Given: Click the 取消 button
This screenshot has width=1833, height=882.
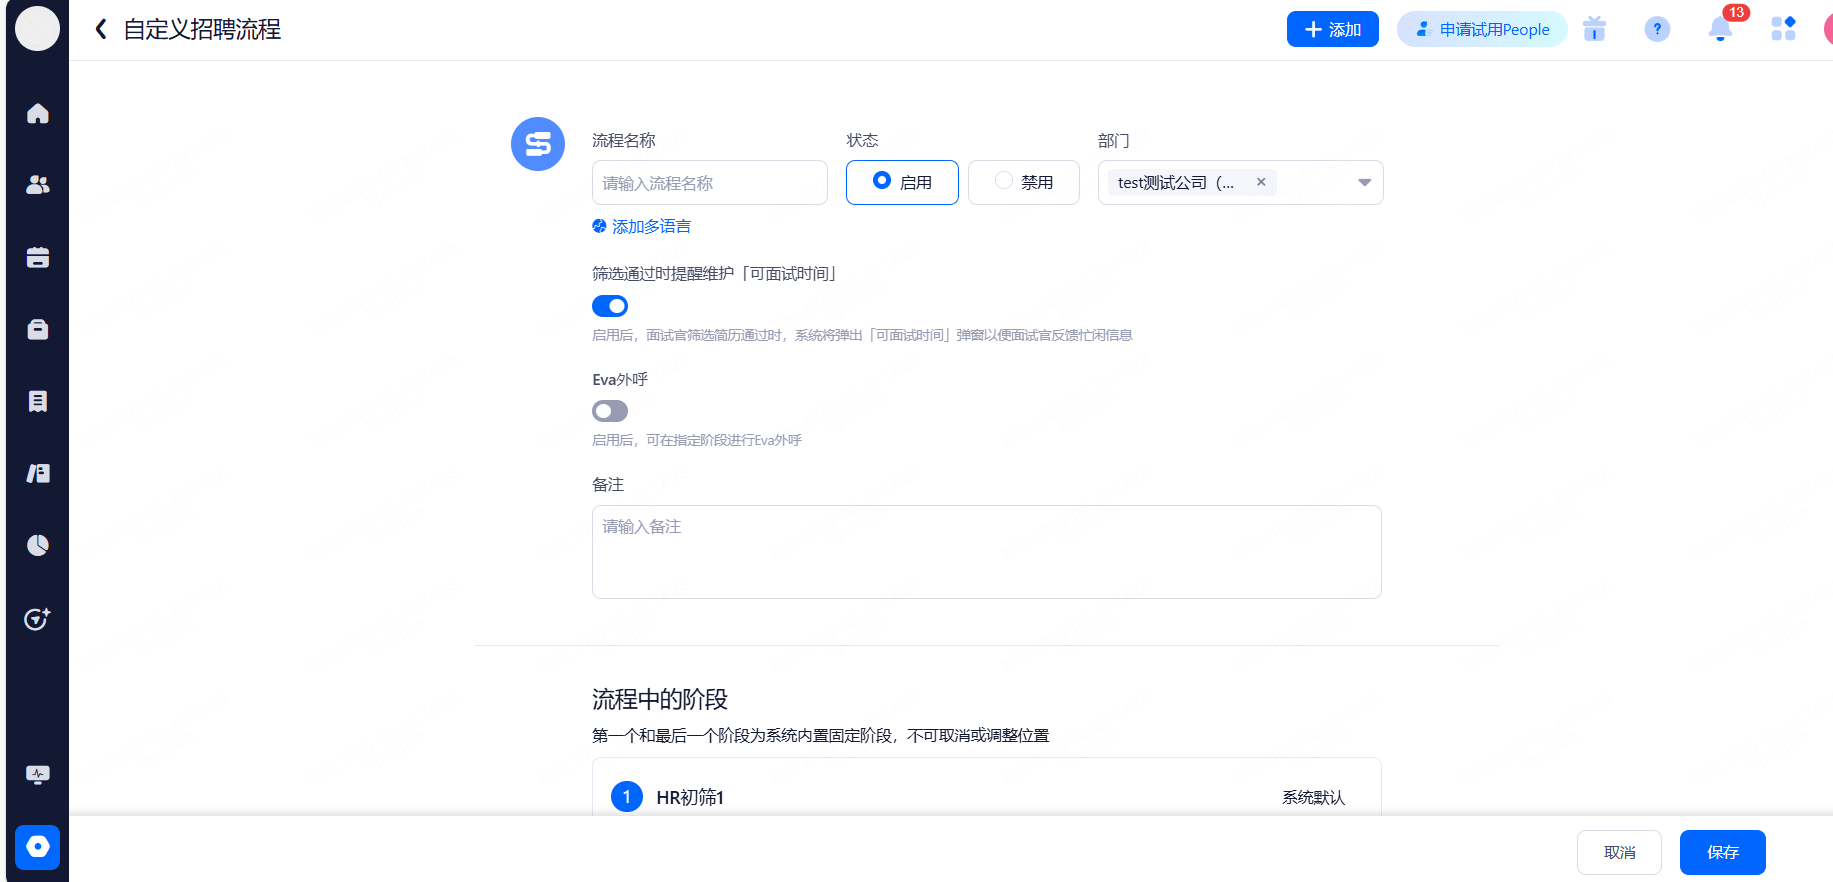Looking at the screenshot, I should [x=1619, y=852].
